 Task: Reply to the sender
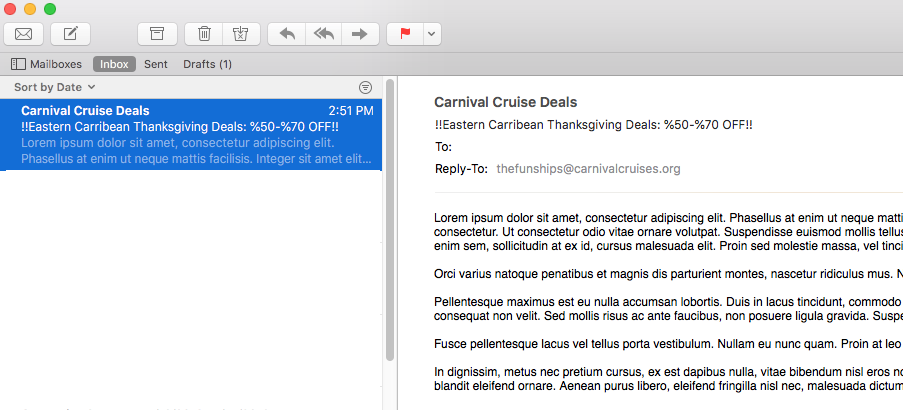[x=287, y=34]
